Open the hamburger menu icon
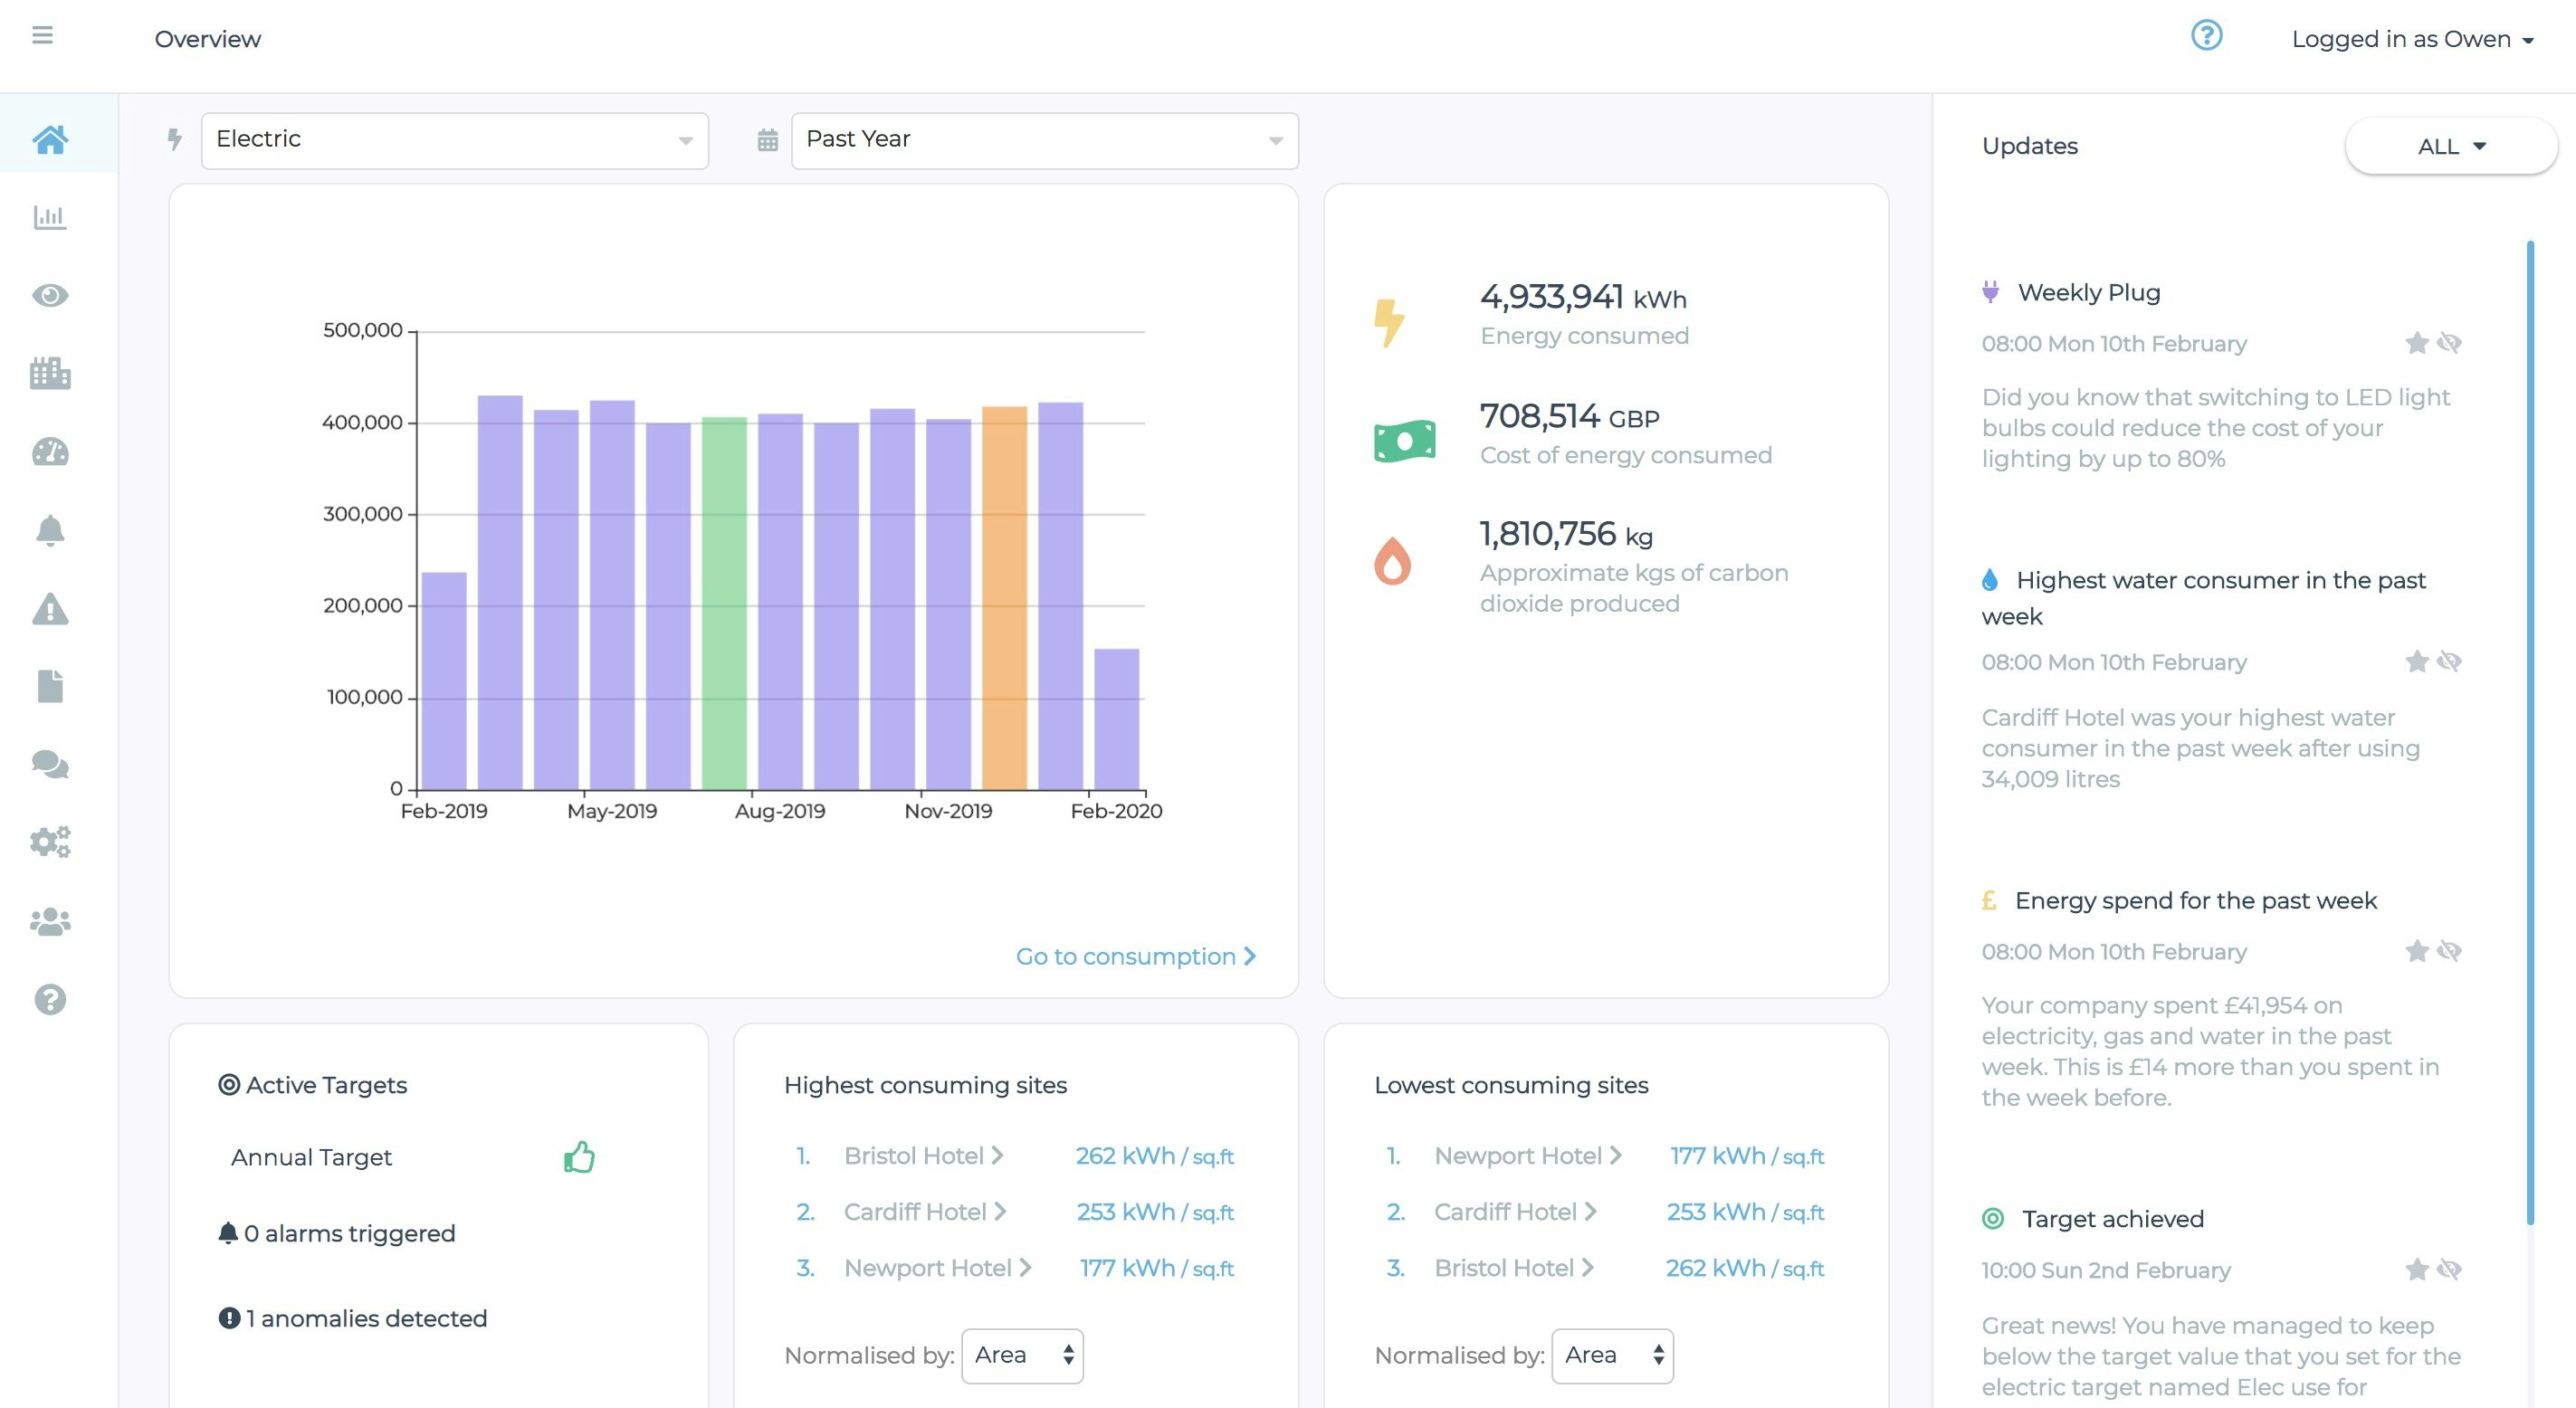 [x=42, y=36]
